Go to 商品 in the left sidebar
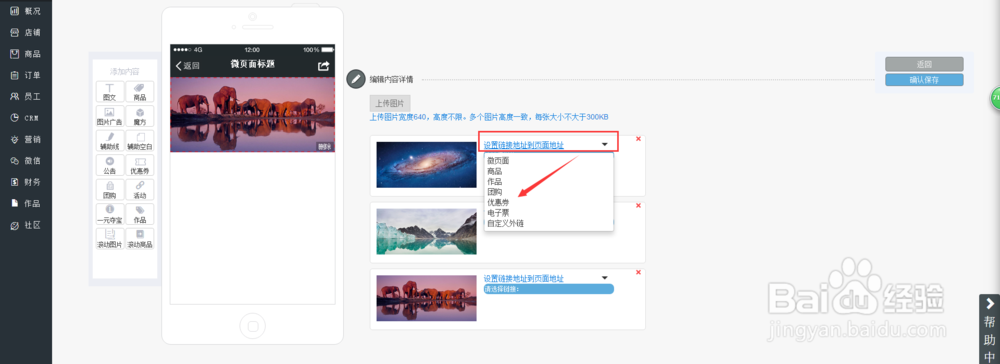 (26, 54)
